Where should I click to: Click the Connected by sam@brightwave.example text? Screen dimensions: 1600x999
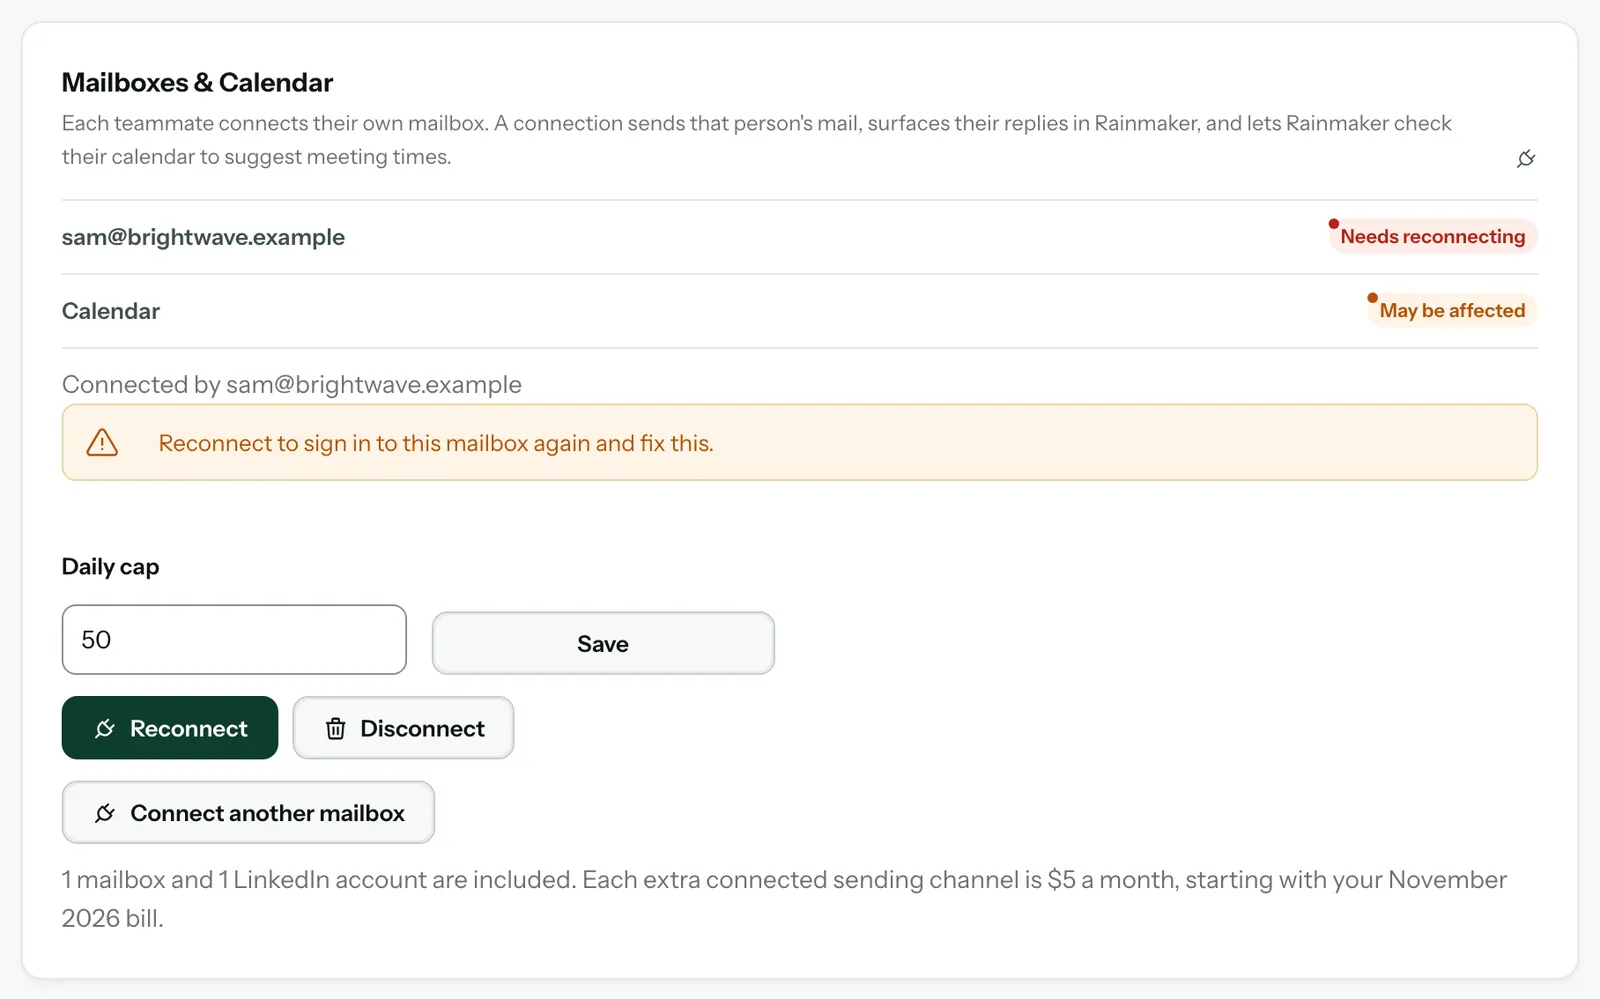292,385
